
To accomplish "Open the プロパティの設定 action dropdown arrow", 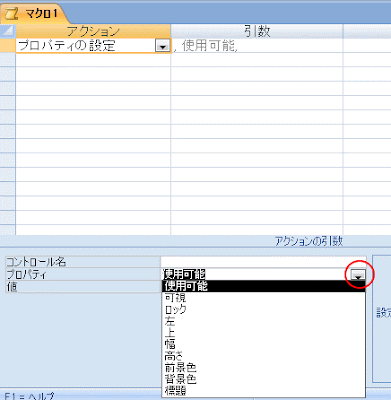I will [x=162, y=46].
